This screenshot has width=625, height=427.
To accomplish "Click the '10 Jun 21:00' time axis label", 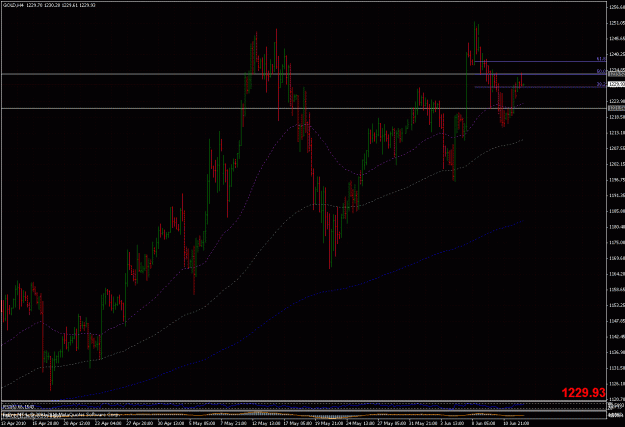I will click(x=516, y=423).
